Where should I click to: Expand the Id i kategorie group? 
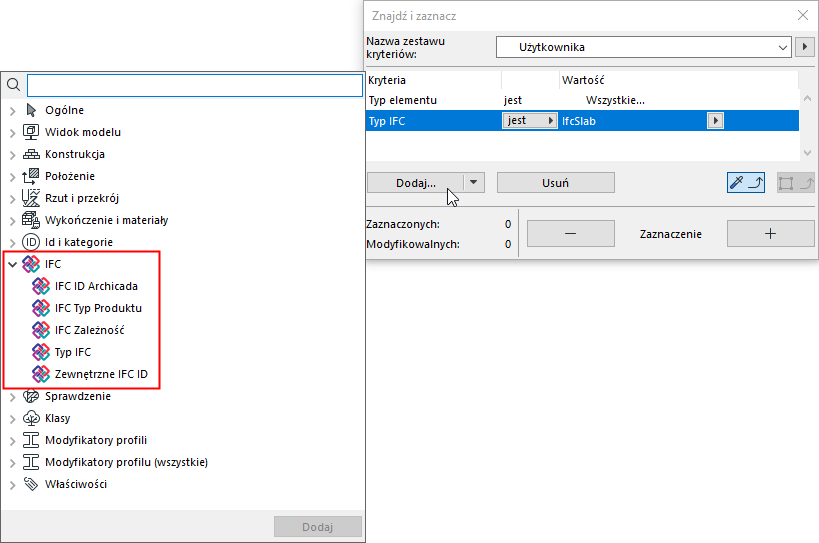tap(13, 242)
